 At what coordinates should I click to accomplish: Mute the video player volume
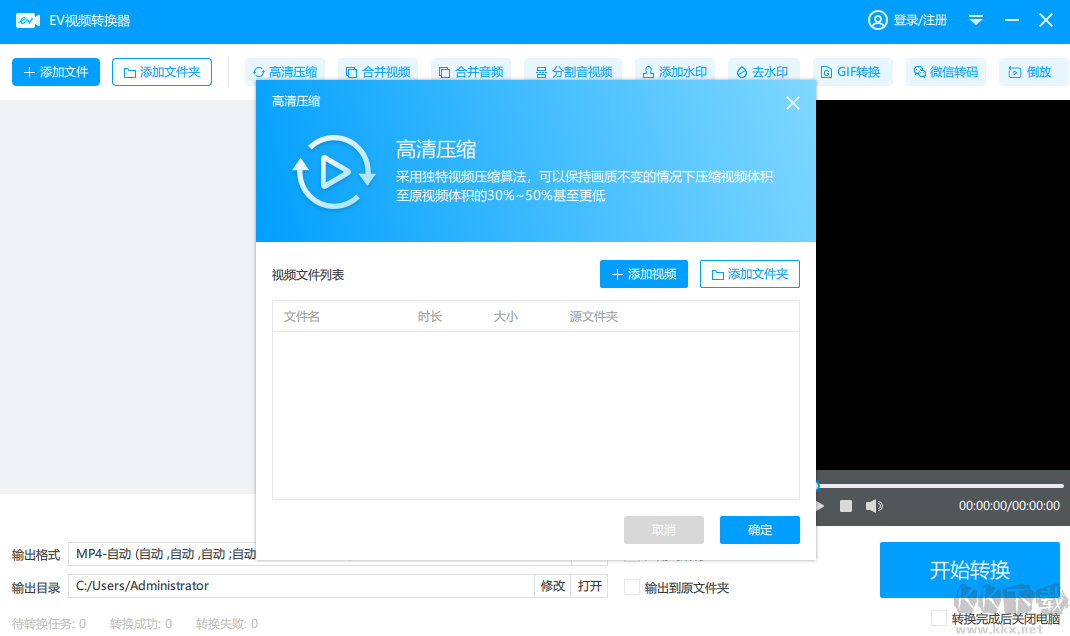874,506
